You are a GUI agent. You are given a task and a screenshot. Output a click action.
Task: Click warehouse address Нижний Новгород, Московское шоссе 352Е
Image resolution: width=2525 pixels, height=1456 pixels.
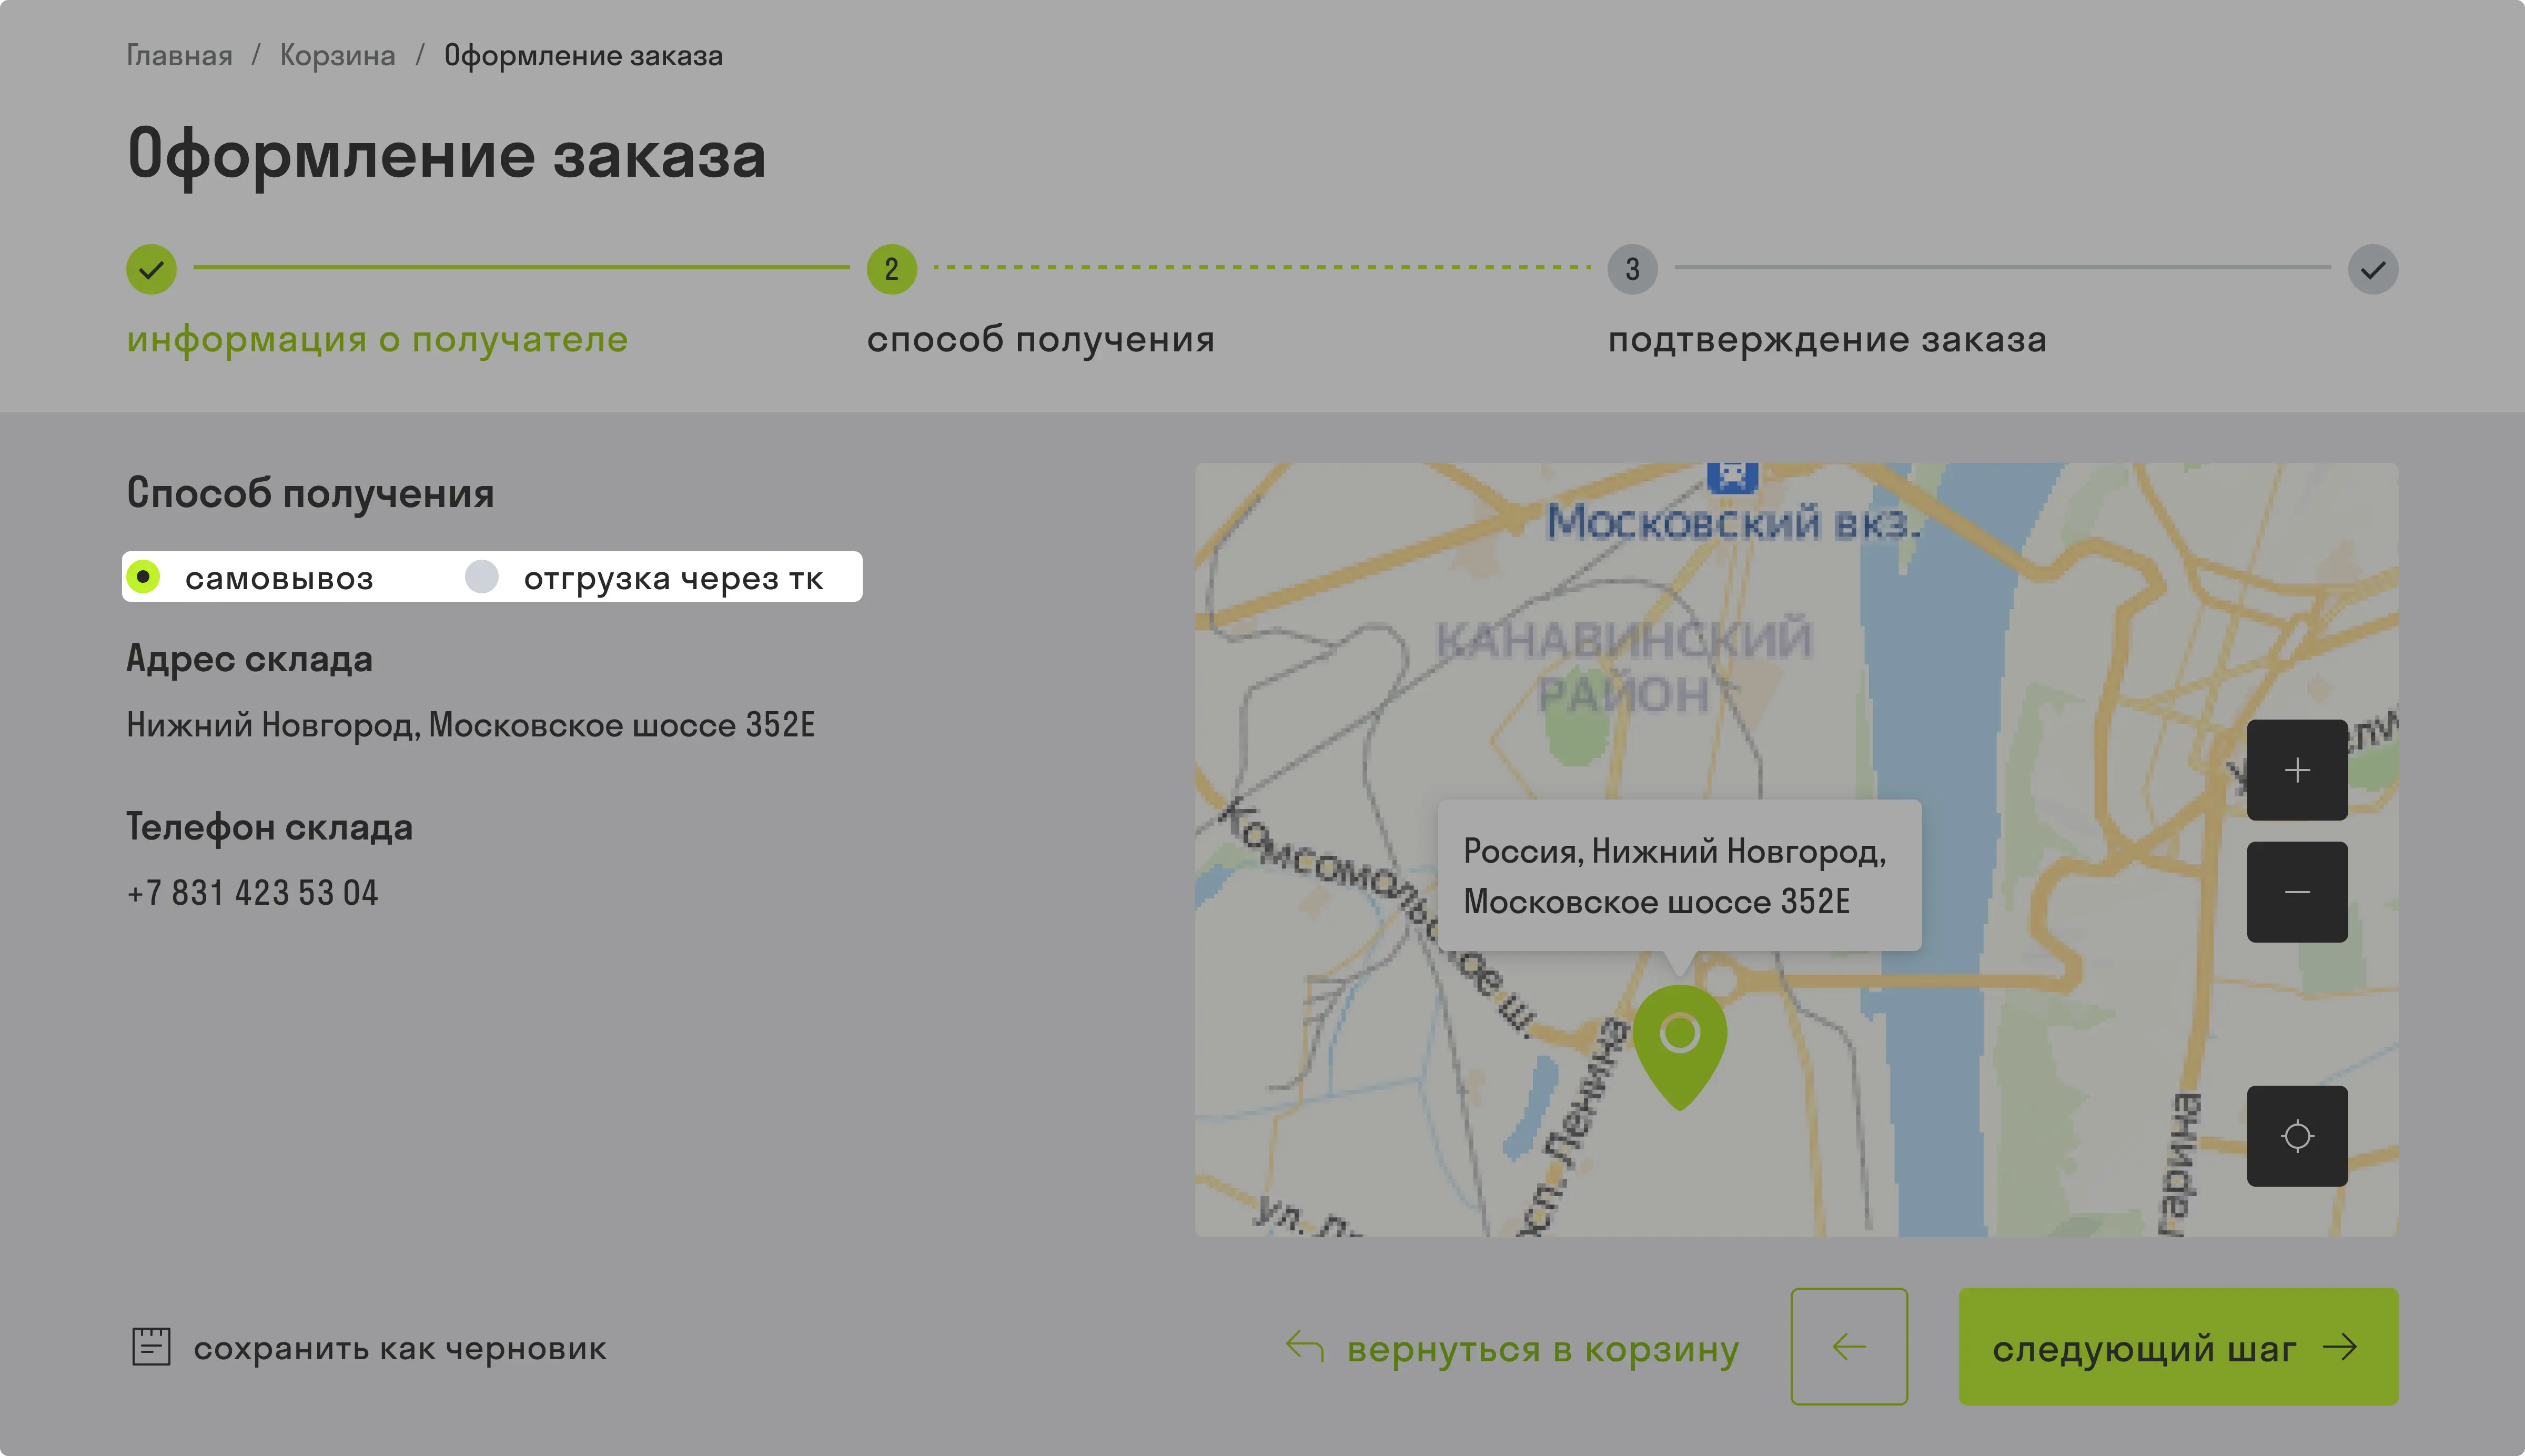471,725
